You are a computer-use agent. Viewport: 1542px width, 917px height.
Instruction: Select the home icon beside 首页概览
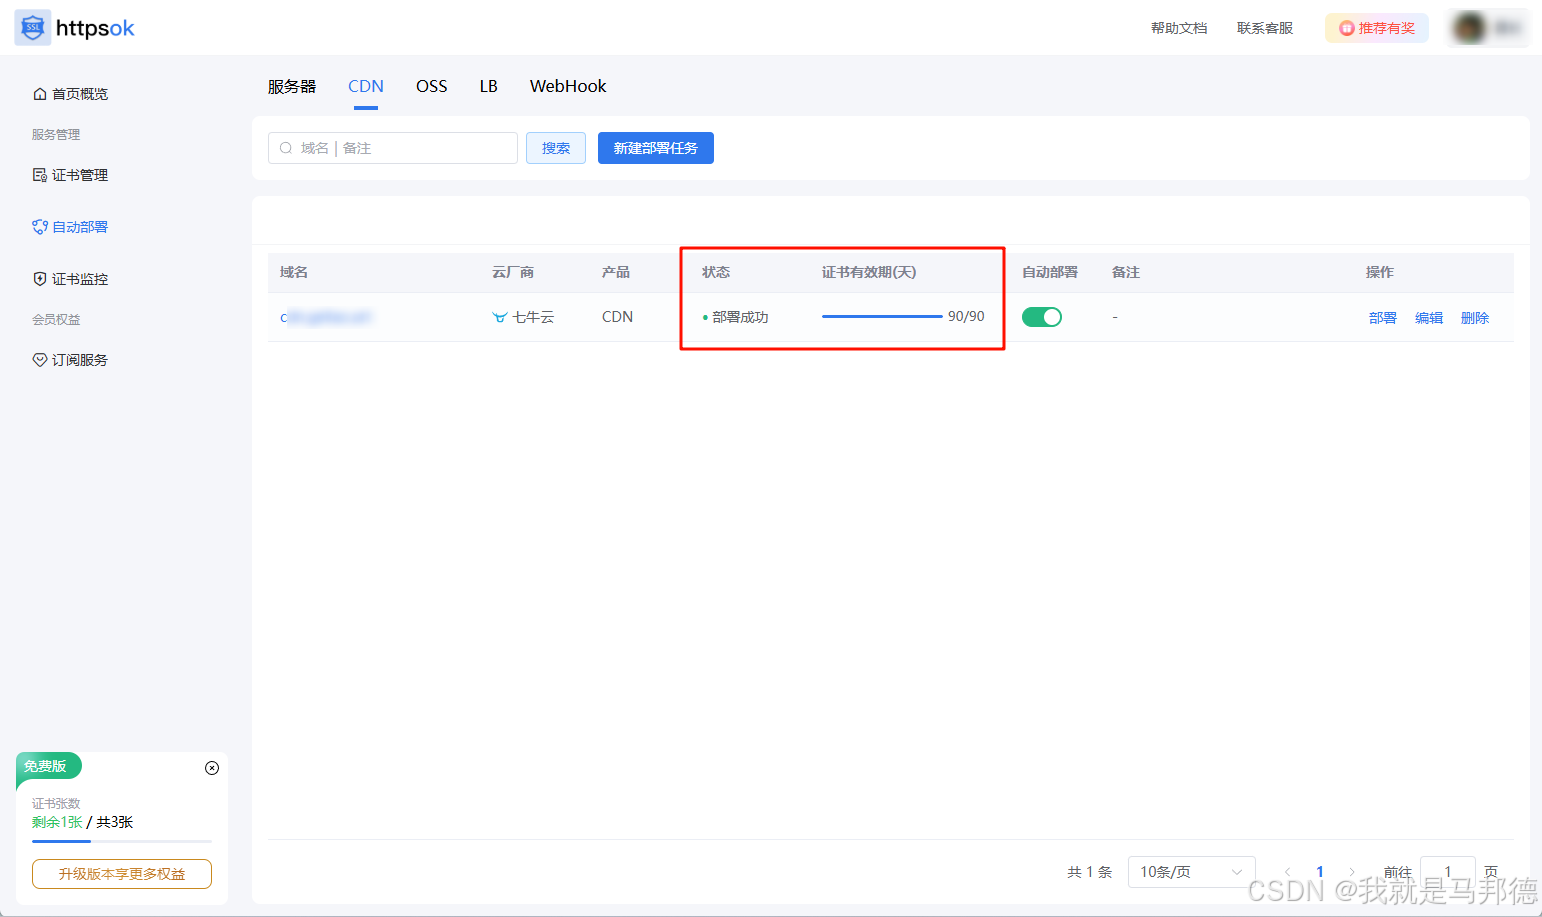(x=39, y=93)
